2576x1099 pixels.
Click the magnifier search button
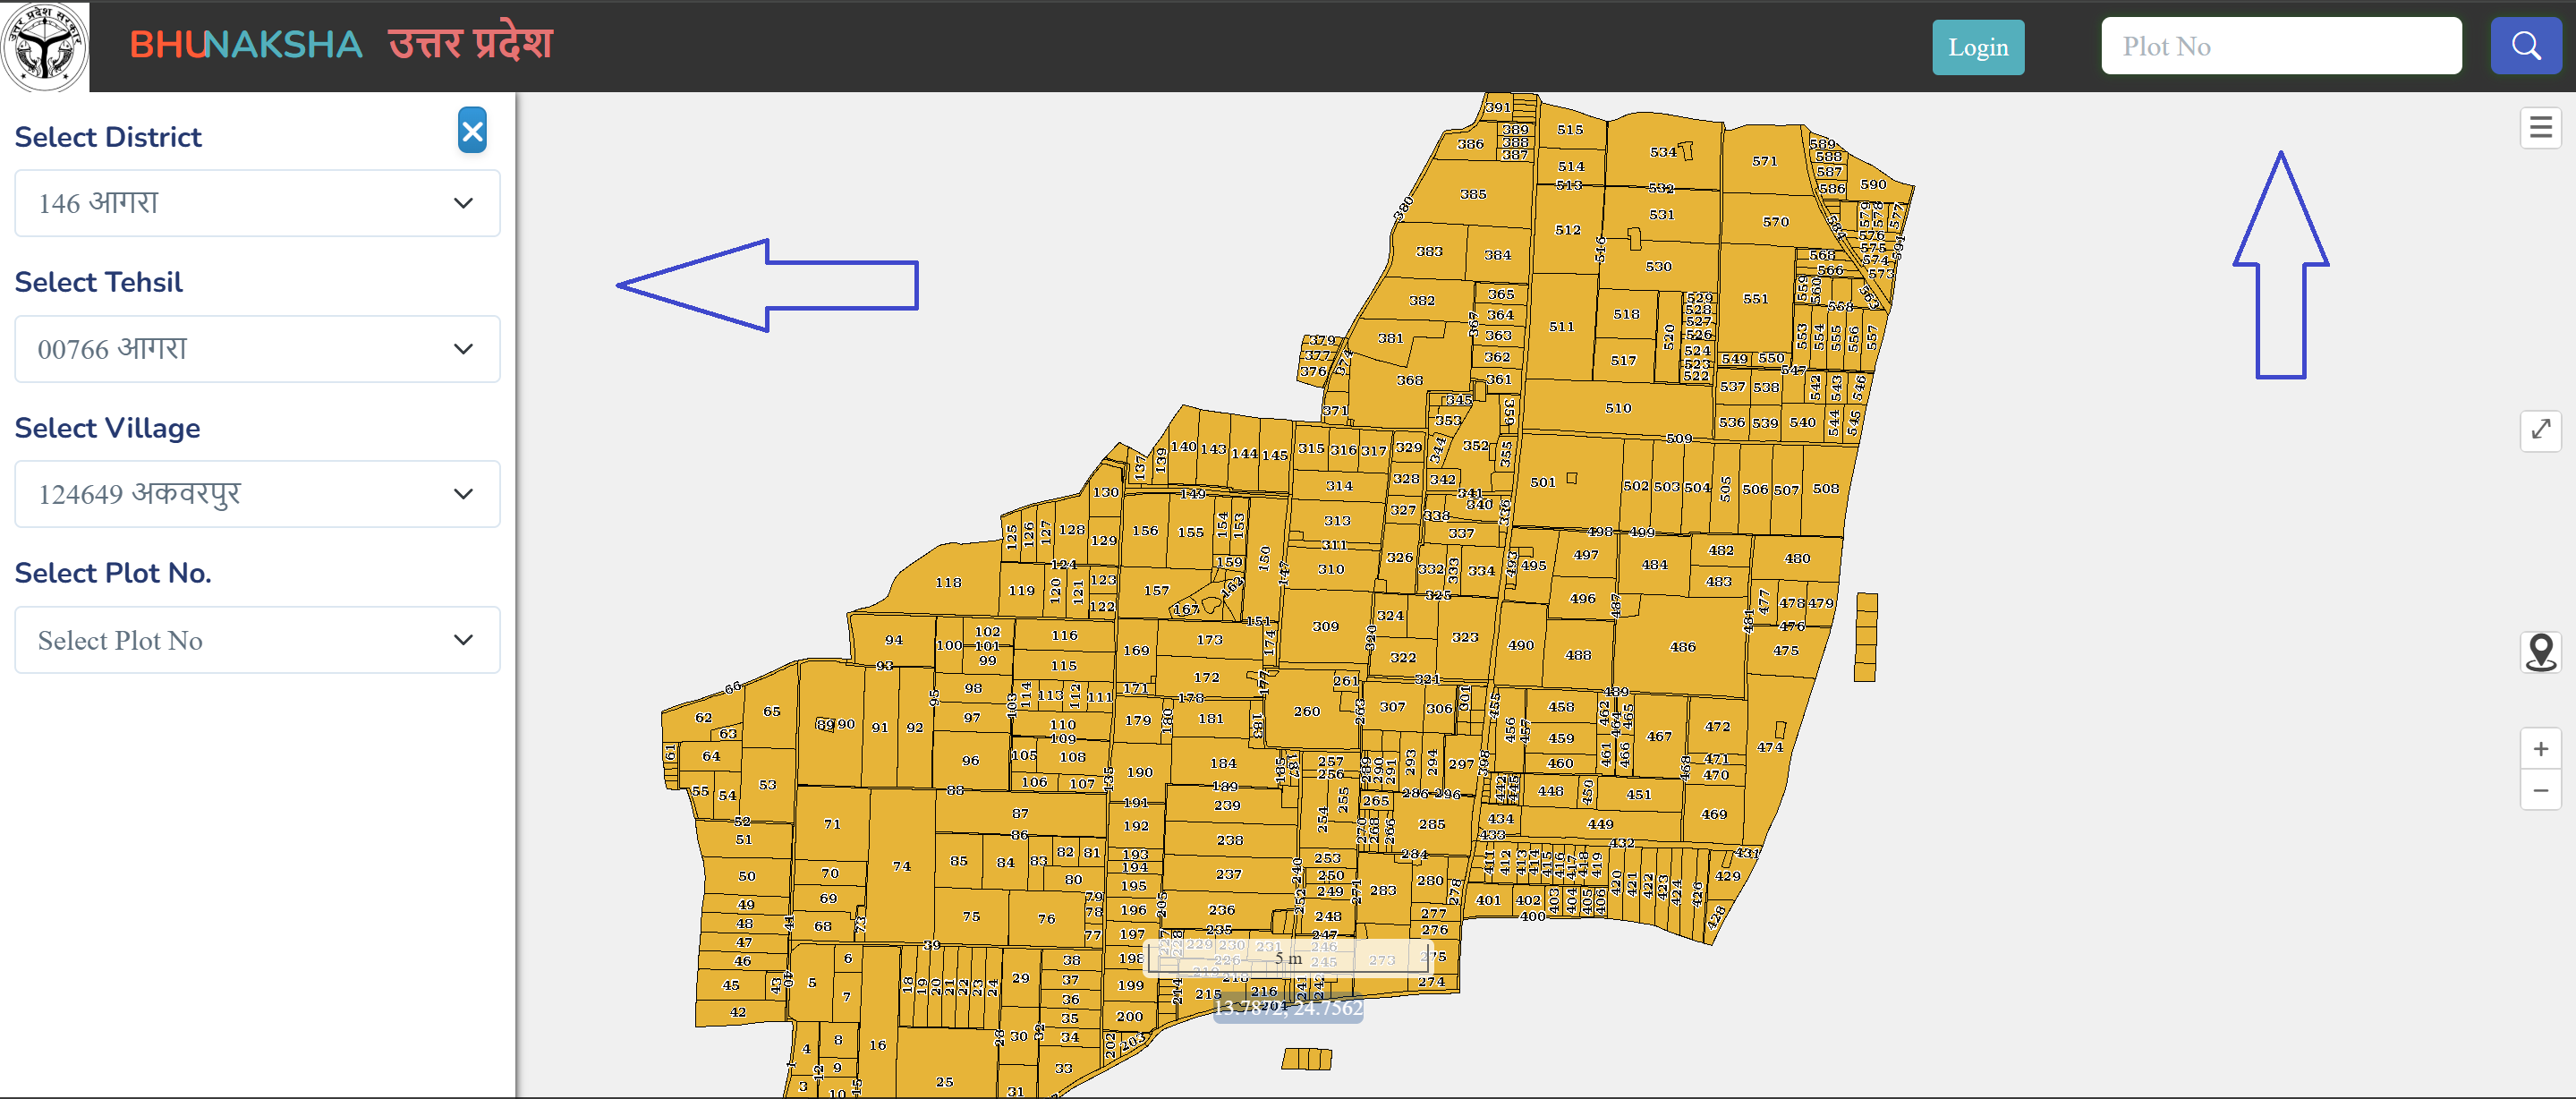[2525, 46]
